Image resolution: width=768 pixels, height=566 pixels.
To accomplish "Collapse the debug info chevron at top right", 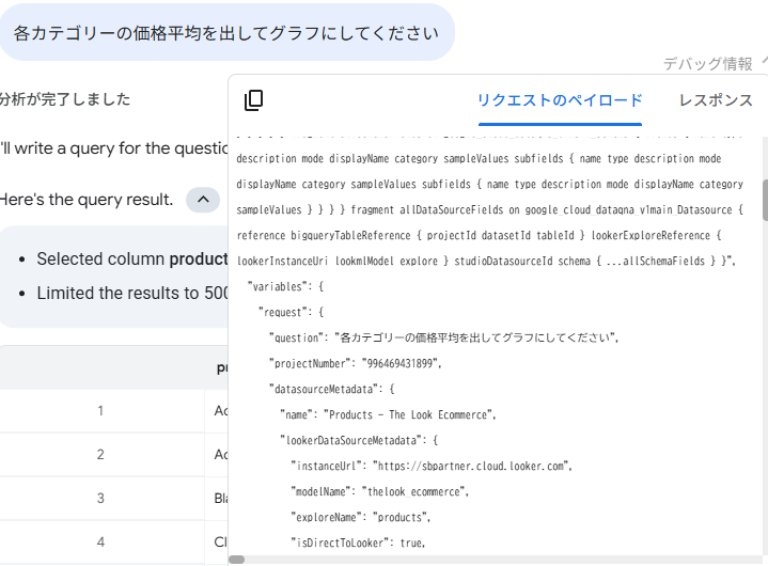I will click(x=764, y=63).
